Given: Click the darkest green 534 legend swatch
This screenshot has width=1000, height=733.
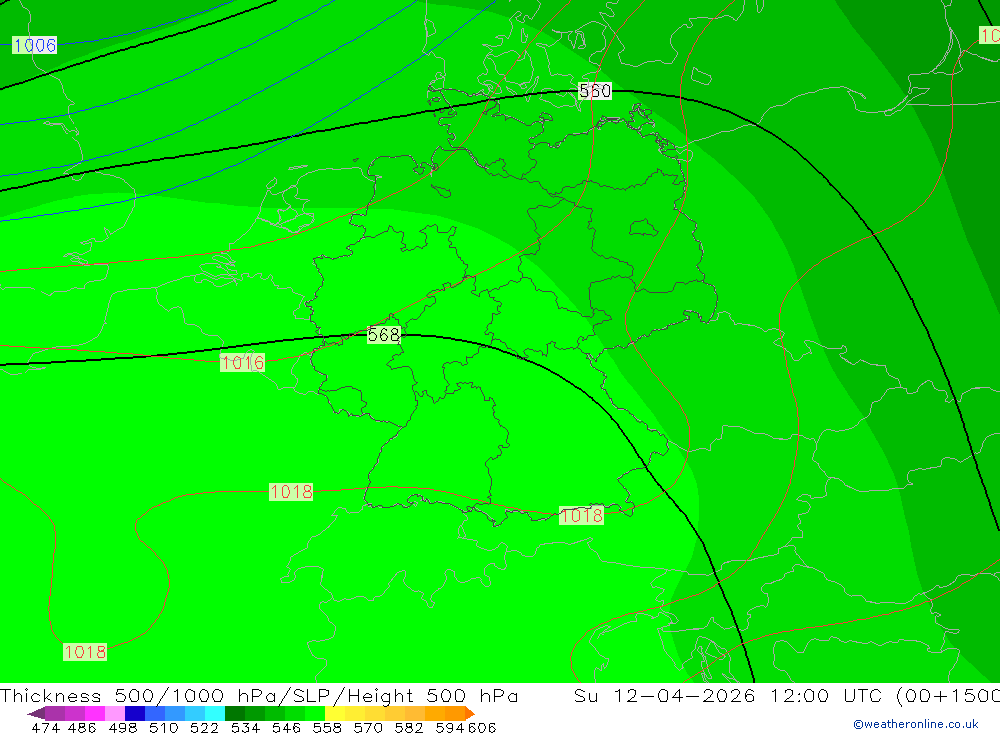Looking at the screenshot, I should [x=235, y=713].
